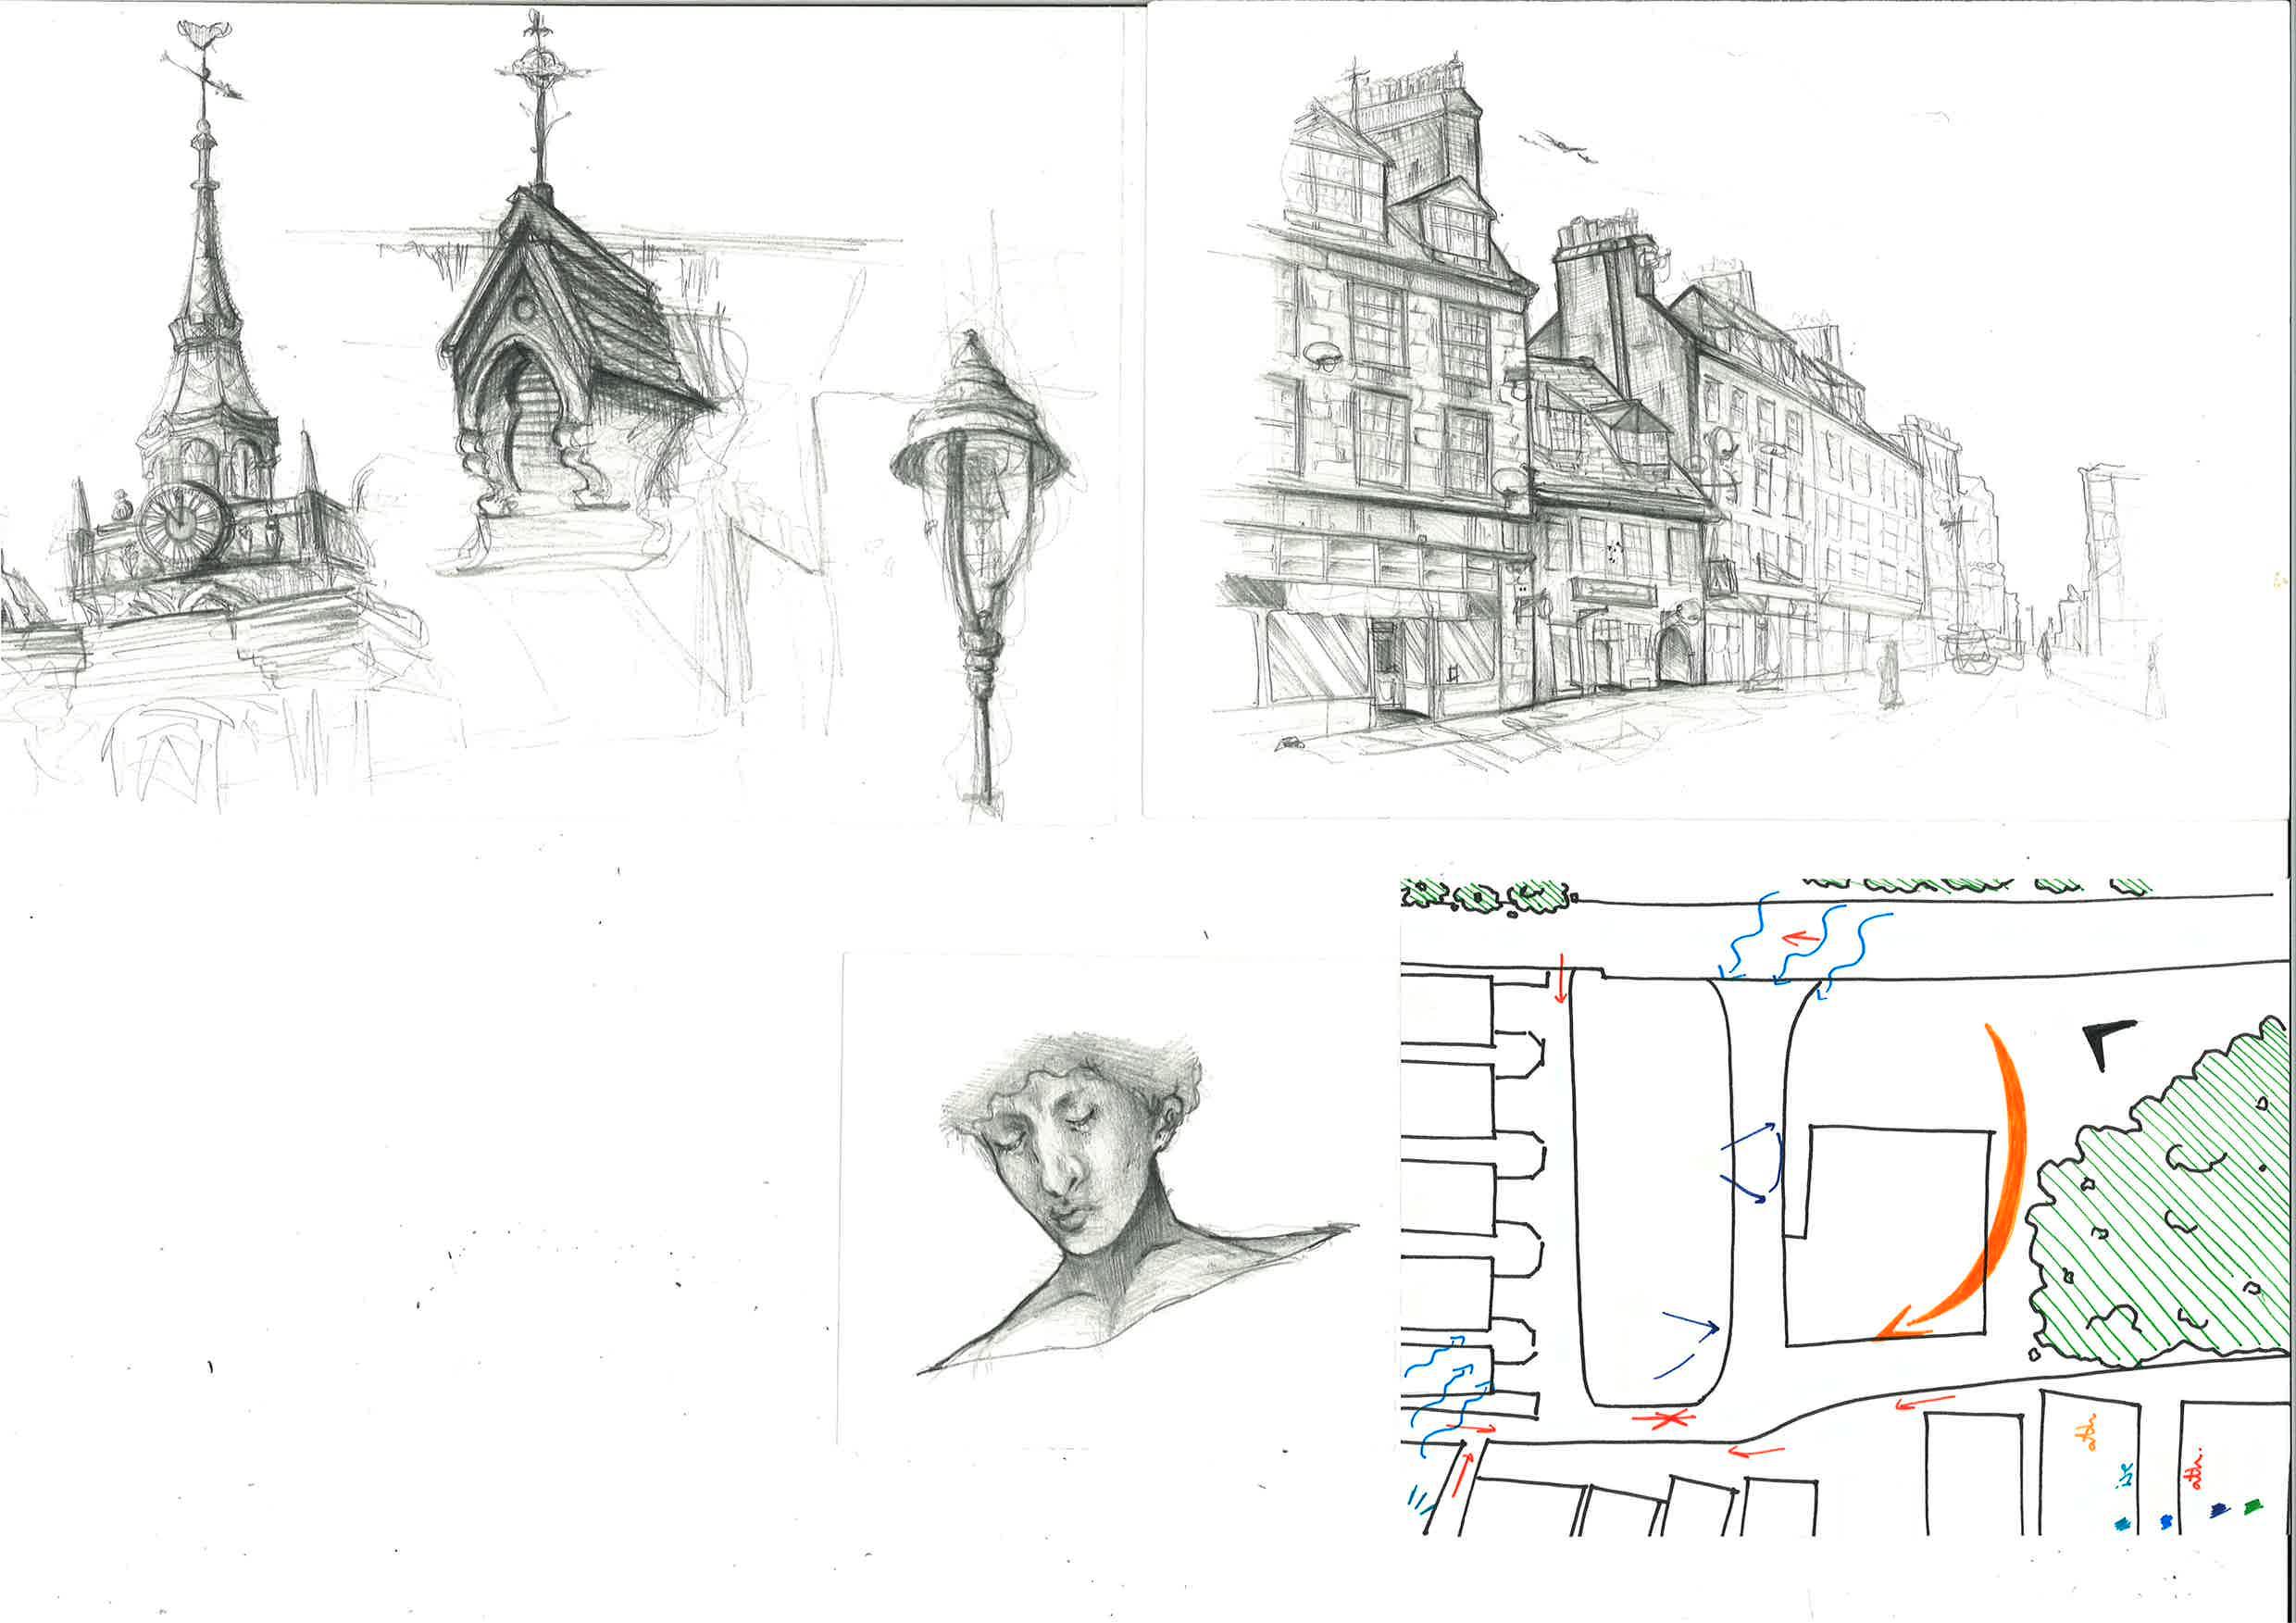Viewport: 2296px width, 1623px height.
Task: Click the round window in the dormer gable
Action: [x=523, y=309]
